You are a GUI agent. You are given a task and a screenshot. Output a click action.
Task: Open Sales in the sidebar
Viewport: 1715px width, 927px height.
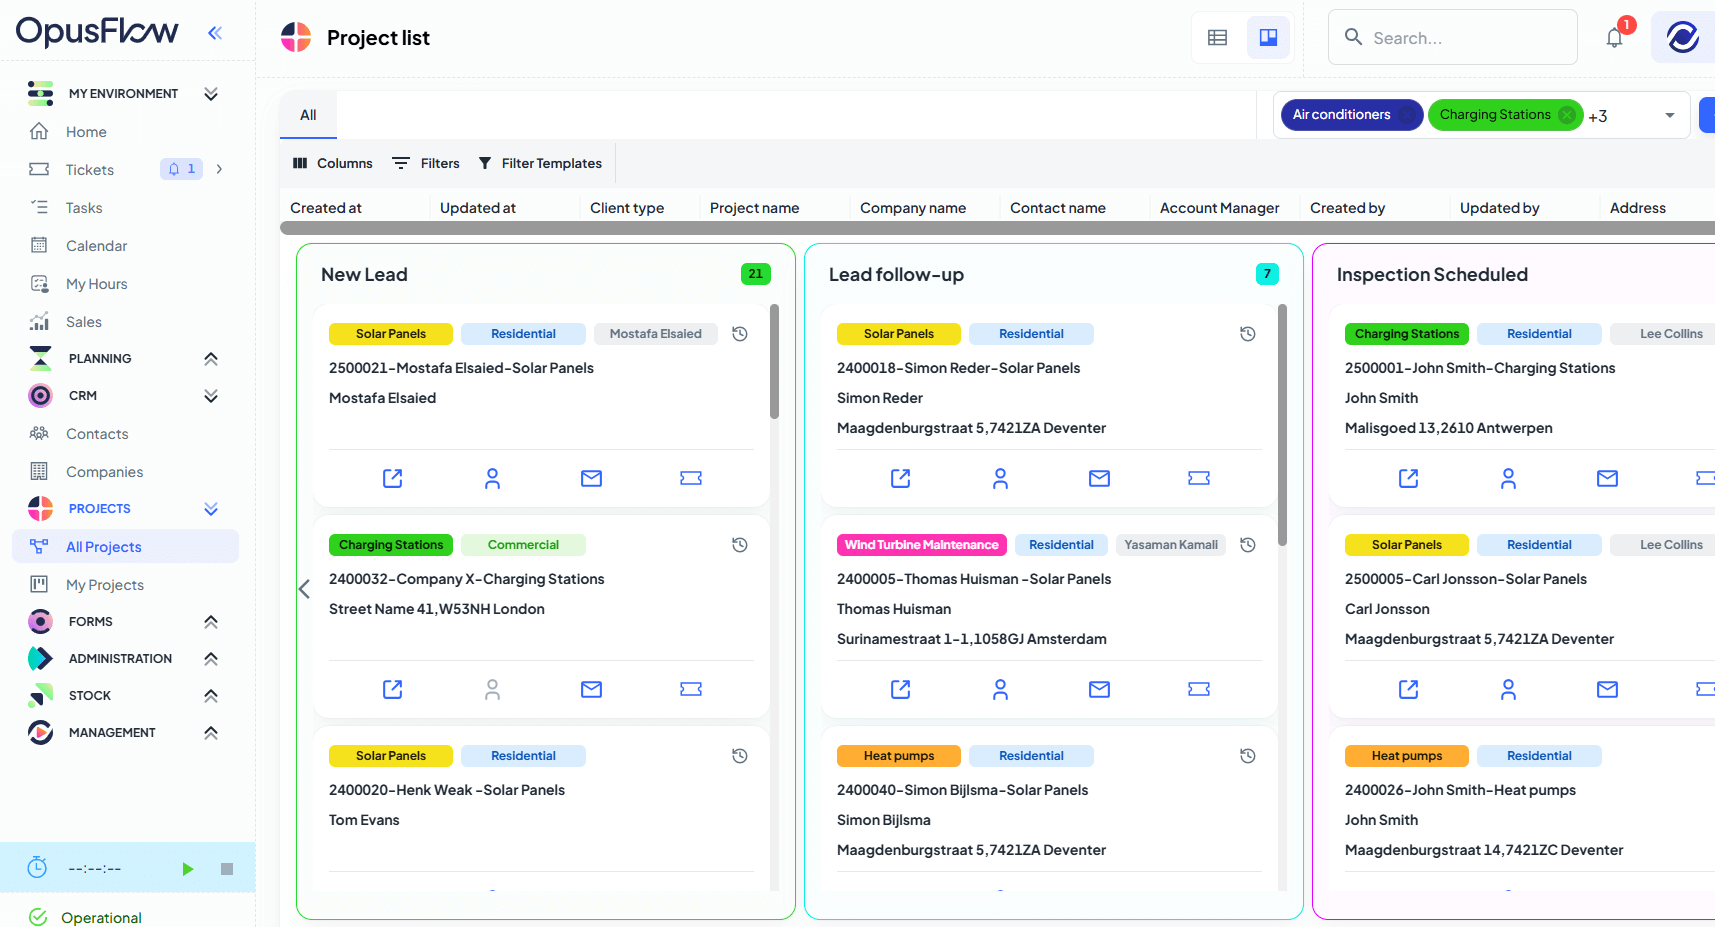click(x=84, y=322)
